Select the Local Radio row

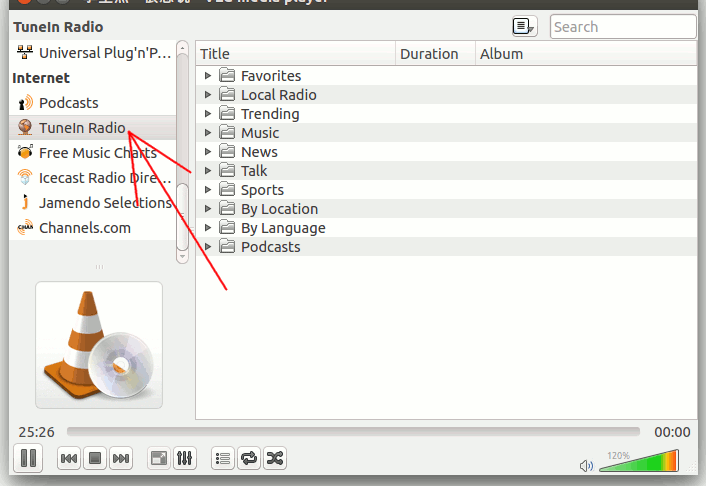point(446,95)
